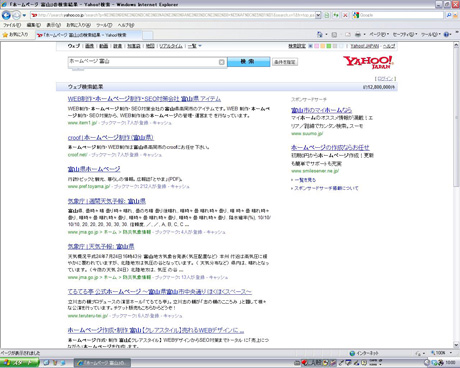This screenshot has width=460, height=368.
Task: Expand the 一覧 category dropdown
Action: 195,46
